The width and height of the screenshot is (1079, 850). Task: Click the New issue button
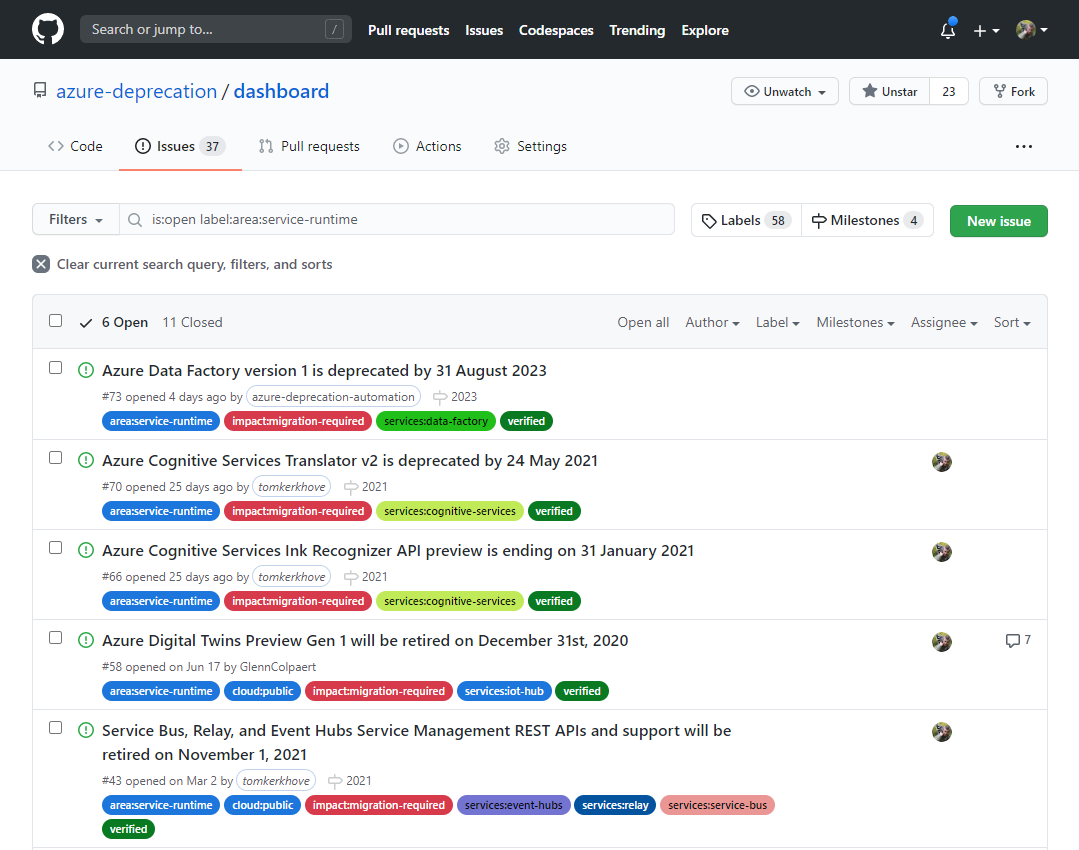[x=998, y=221]
